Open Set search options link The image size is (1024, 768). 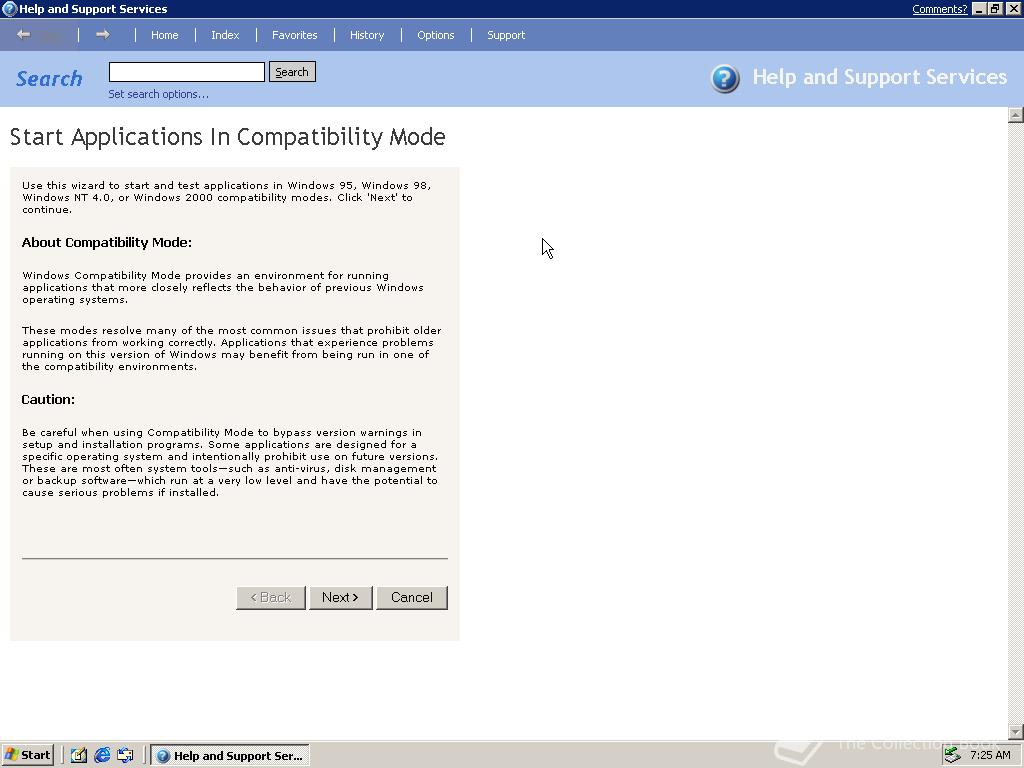(159, 94)
